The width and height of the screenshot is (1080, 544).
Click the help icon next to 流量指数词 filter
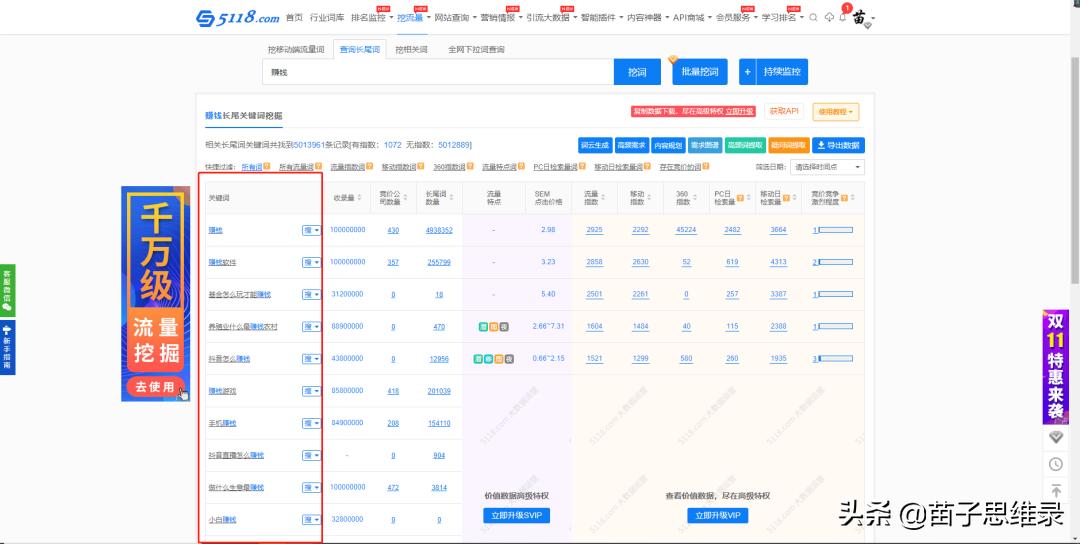(x=370, y=167)
